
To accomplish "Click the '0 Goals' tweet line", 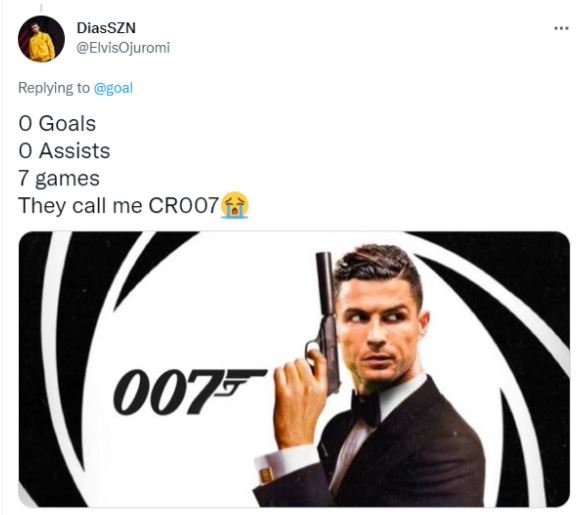I will click(57, 123).
